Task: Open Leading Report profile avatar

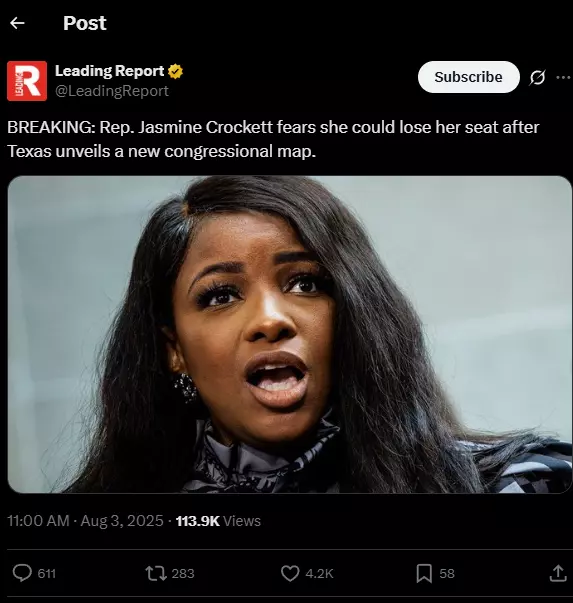Action: tap(27, 81)
